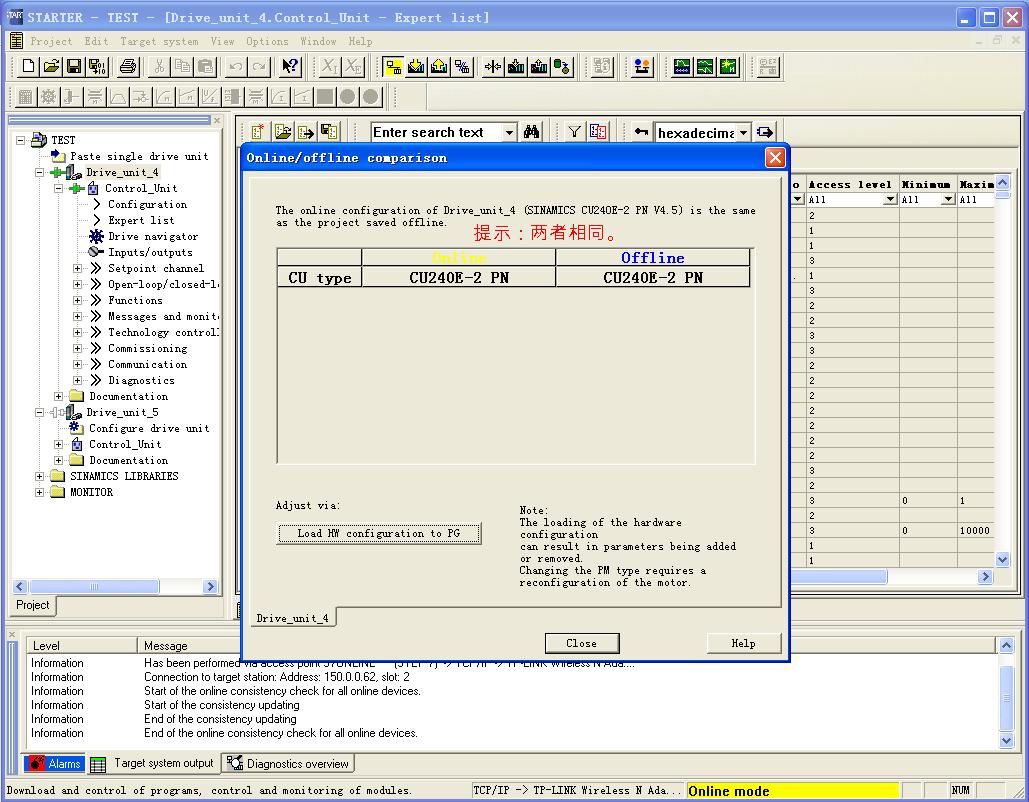Click the left arrow icon before hexadecimal box
Viewport: 1029px width, 802px height.
pos(640,132)
